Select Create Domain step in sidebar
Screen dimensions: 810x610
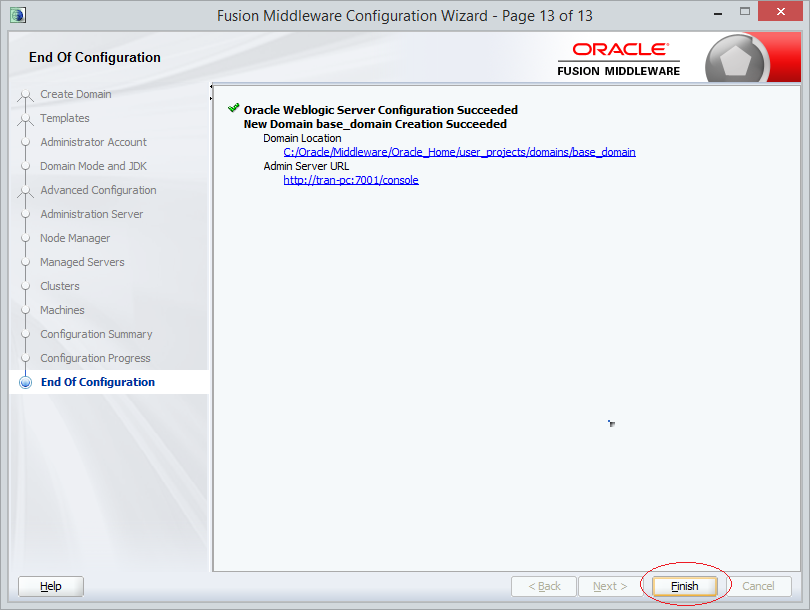click(75, 94)
